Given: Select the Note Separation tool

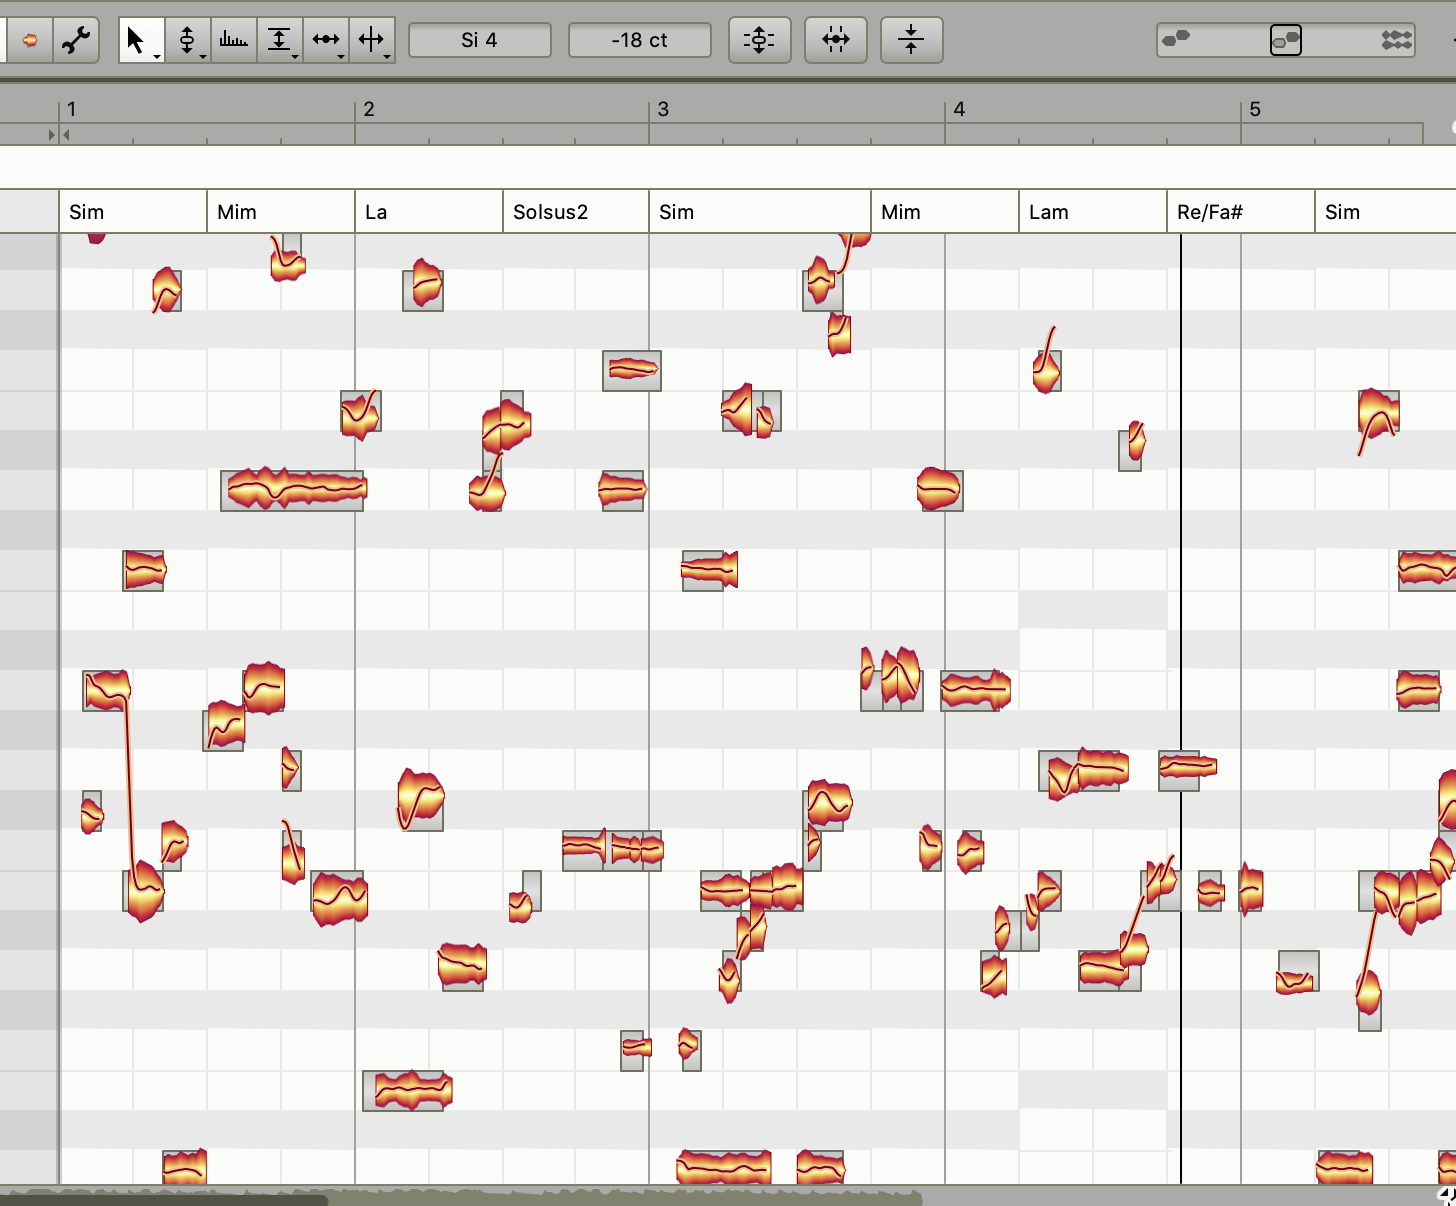Looking at the screenshot, I should tap(373, 40).
